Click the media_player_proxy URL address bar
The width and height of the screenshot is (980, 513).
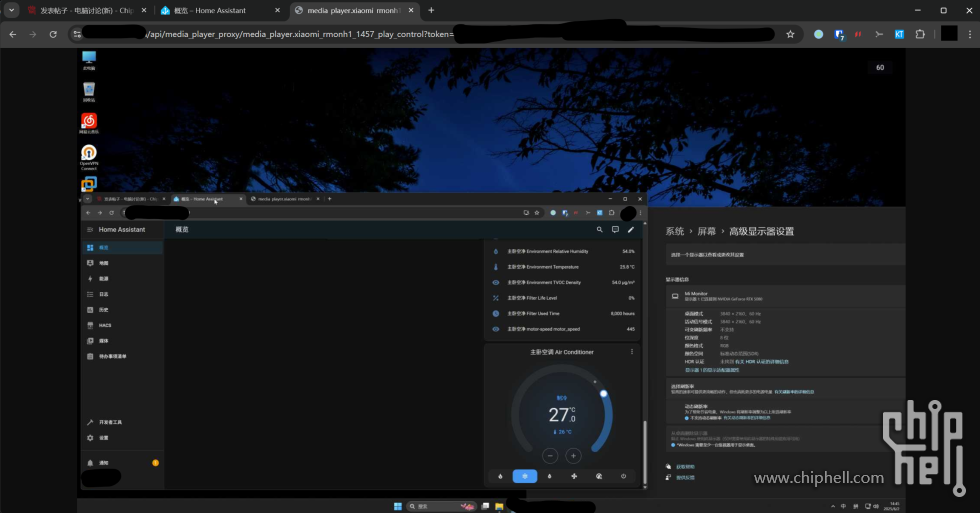point(425,34)
